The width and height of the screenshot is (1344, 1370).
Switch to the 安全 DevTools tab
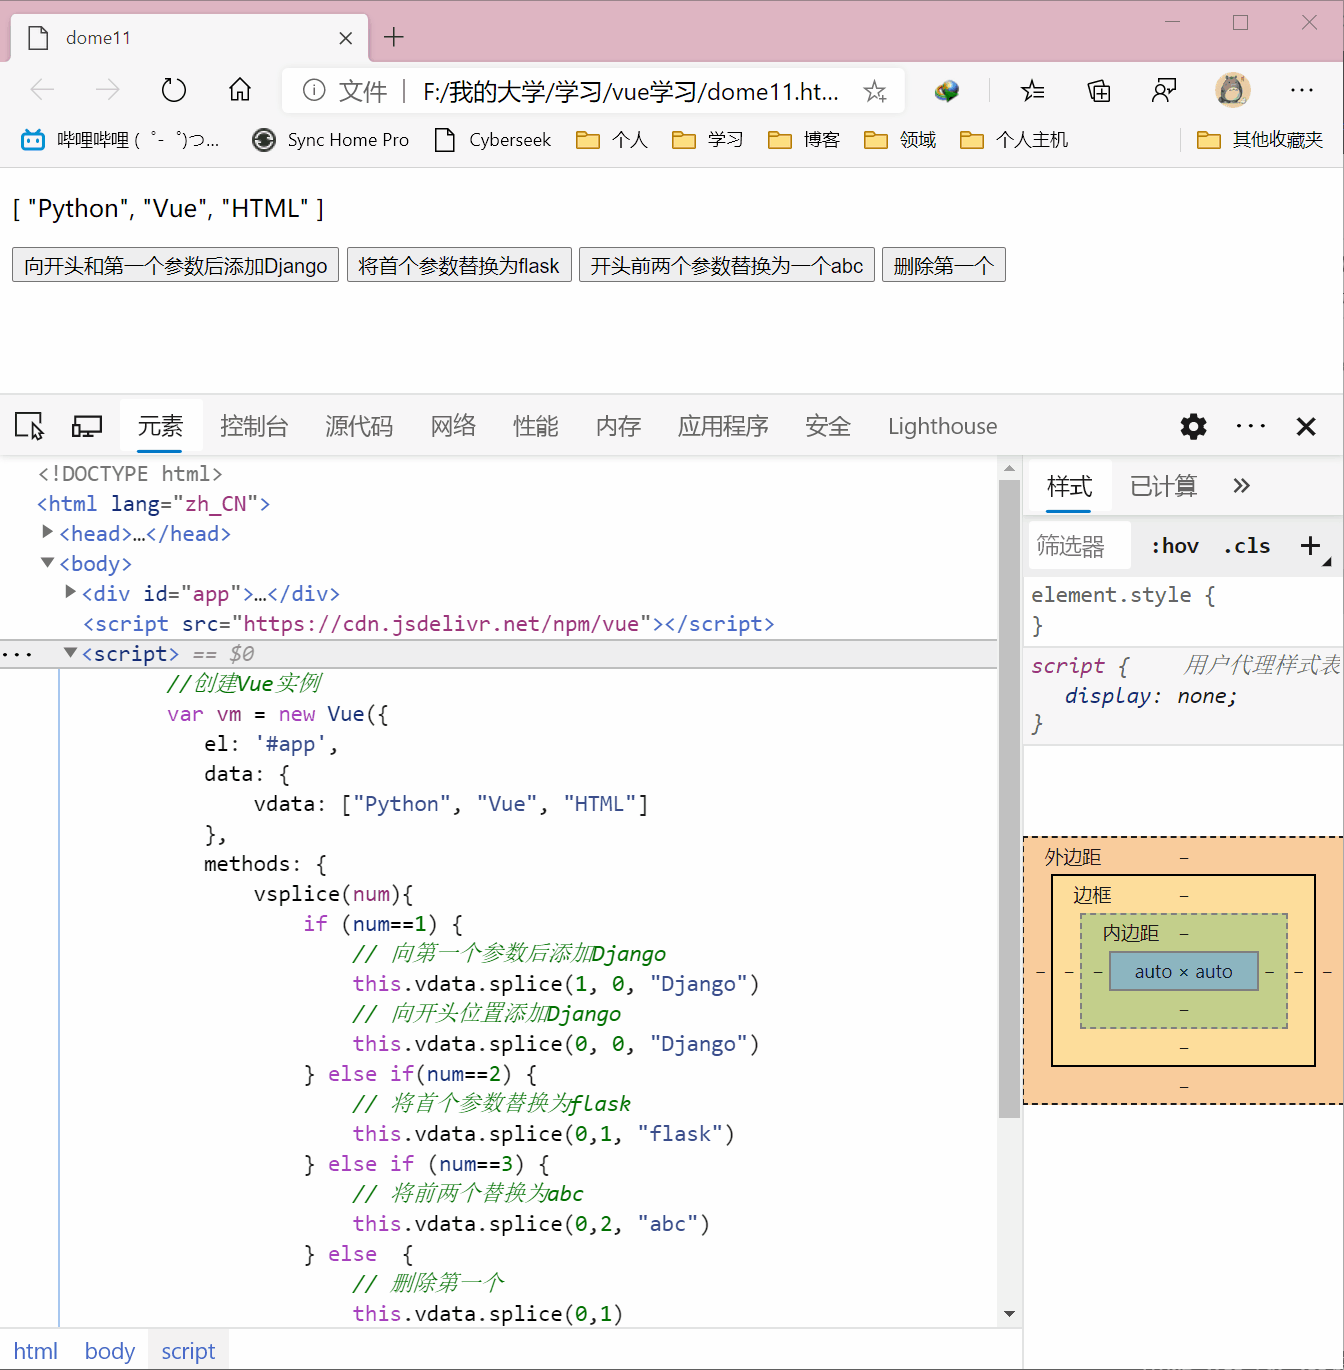[x=828, y=426]
